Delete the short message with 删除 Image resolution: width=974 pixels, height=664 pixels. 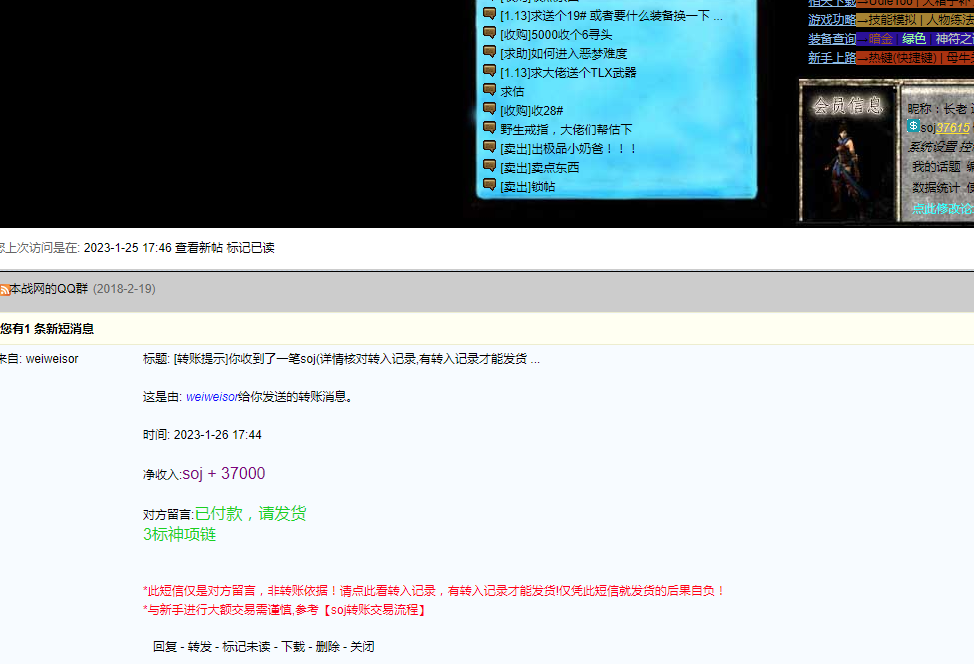[327, 647]
